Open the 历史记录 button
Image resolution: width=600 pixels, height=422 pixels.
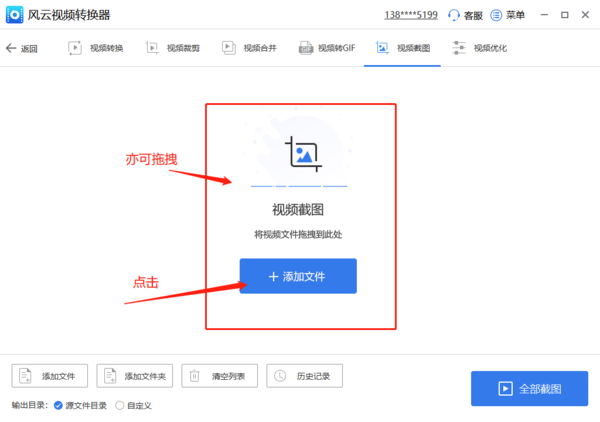point(305,376)
